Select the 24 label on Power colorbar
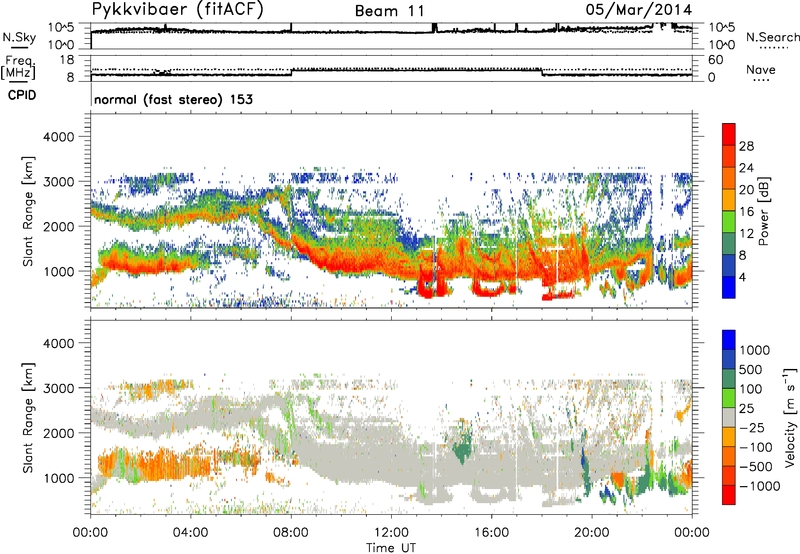 [746, 168]
